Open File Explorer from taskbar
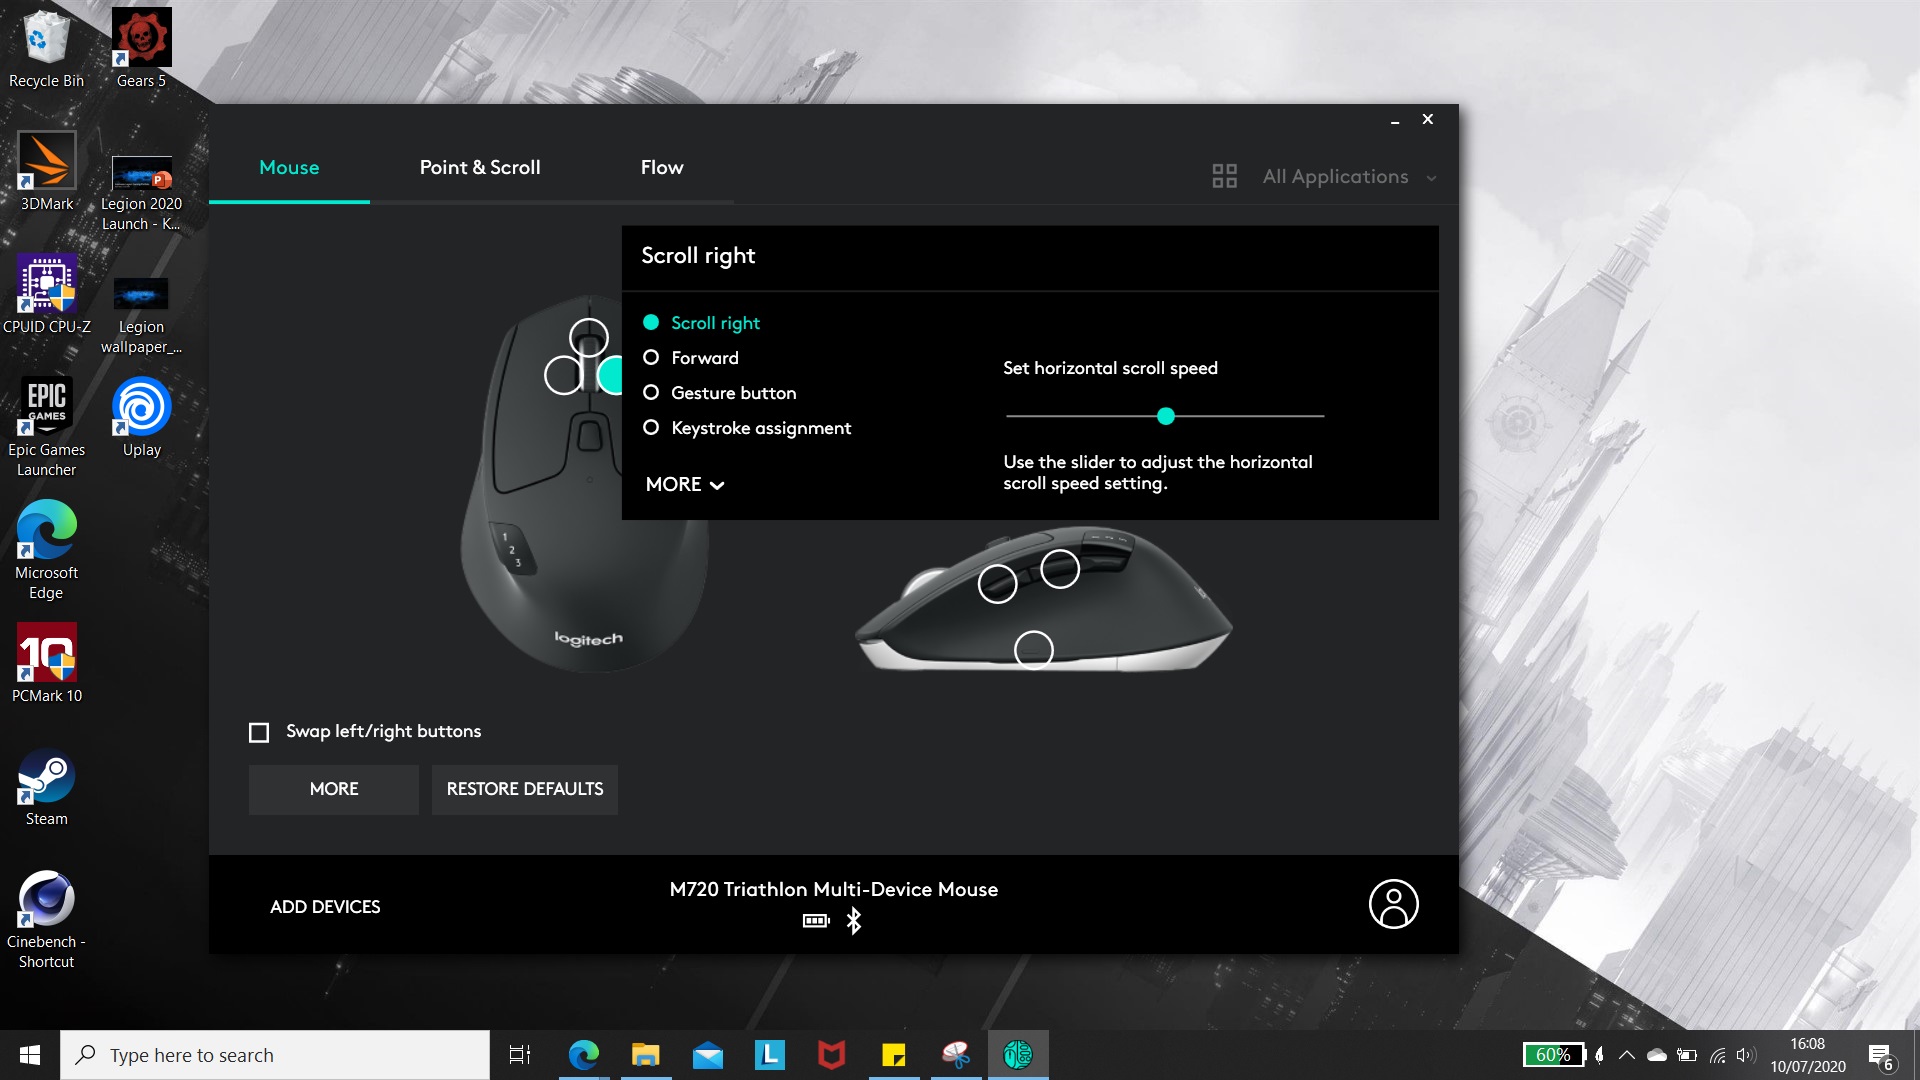This screenshot has width=1920, height=1080. pos(646,1054)
